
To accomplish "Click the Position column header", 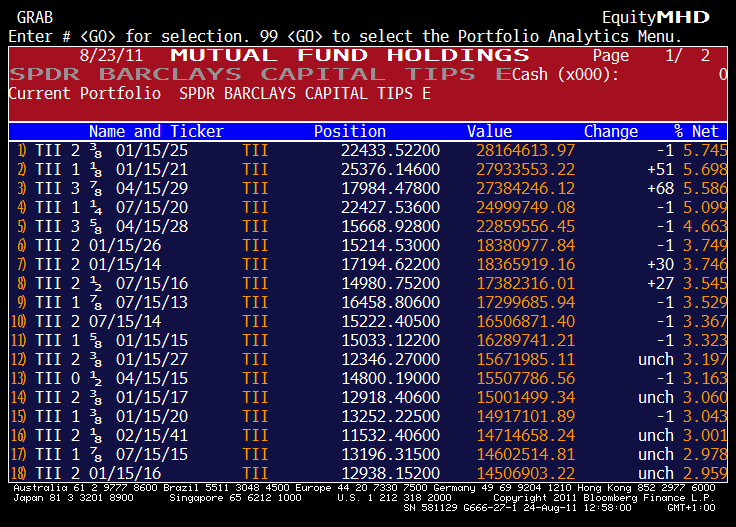I will [350, 131].
